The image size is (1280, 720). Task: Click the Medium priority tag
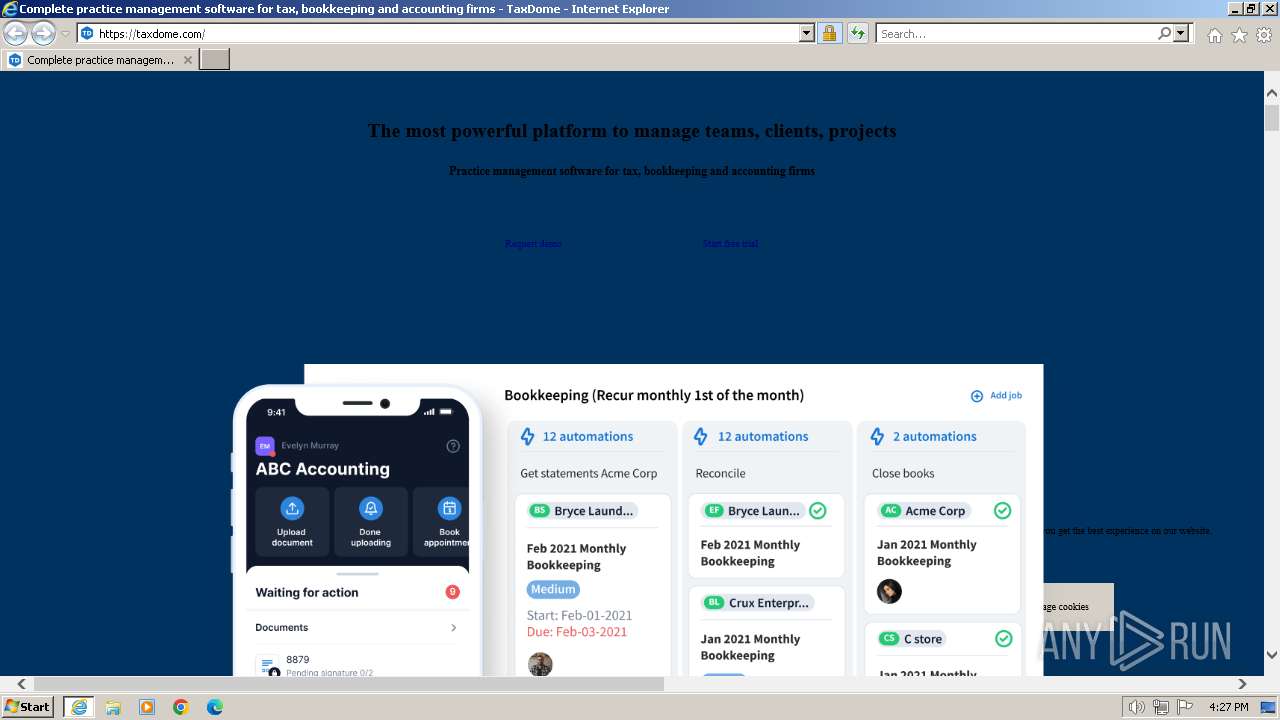pos(553,590)
